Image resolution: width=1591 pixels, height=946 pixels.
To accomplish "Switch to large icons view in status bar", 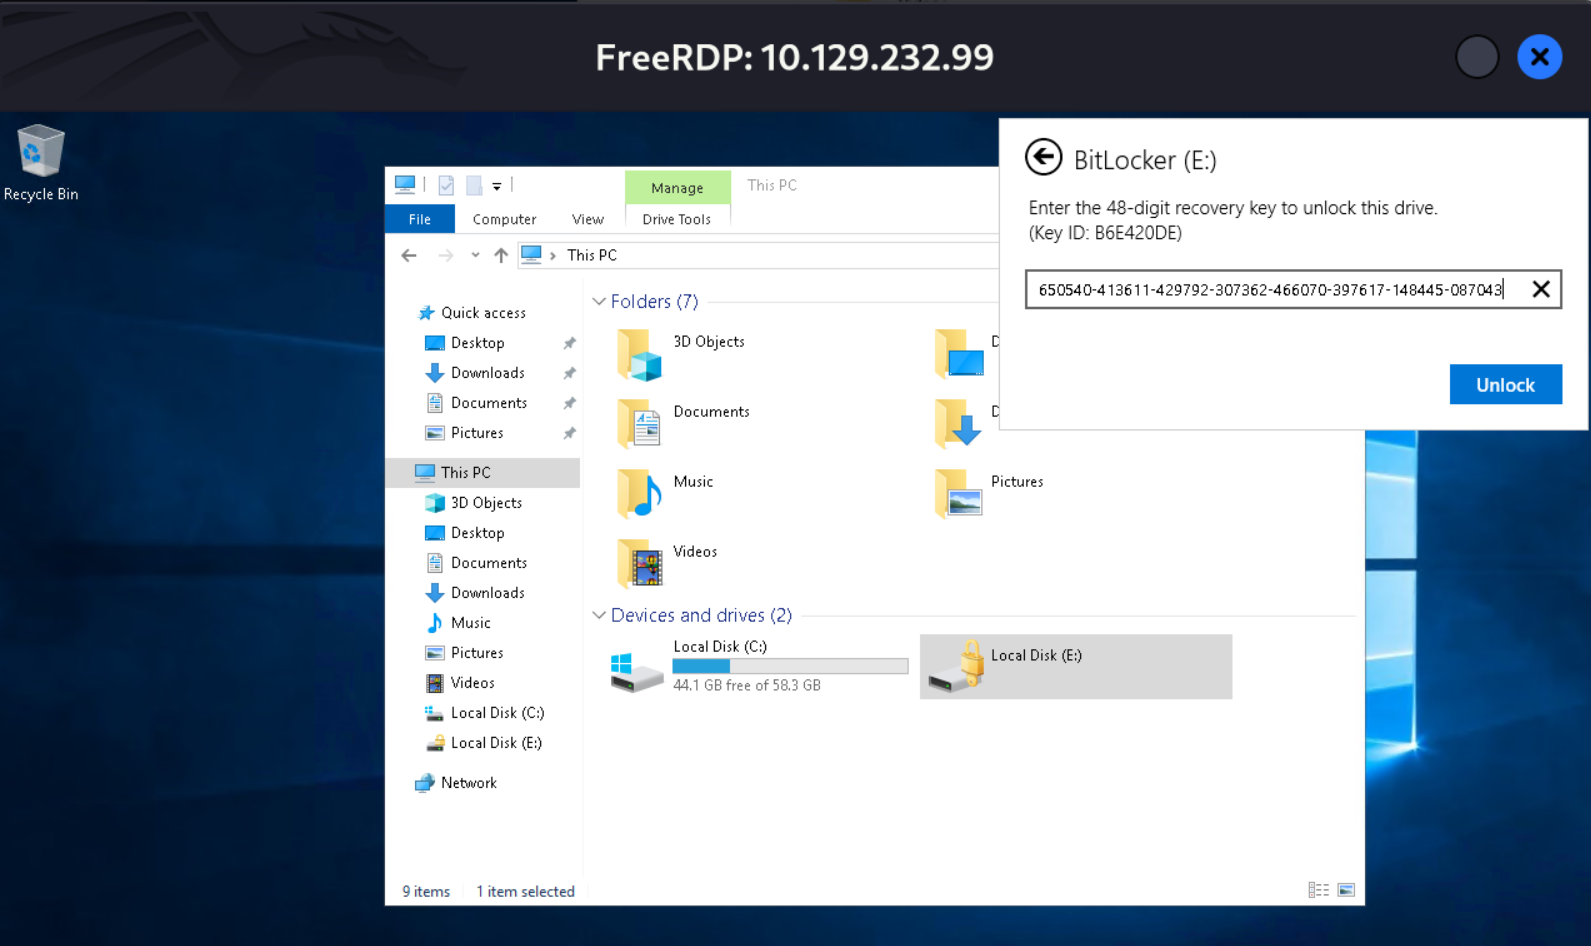I will point(1346,890).
